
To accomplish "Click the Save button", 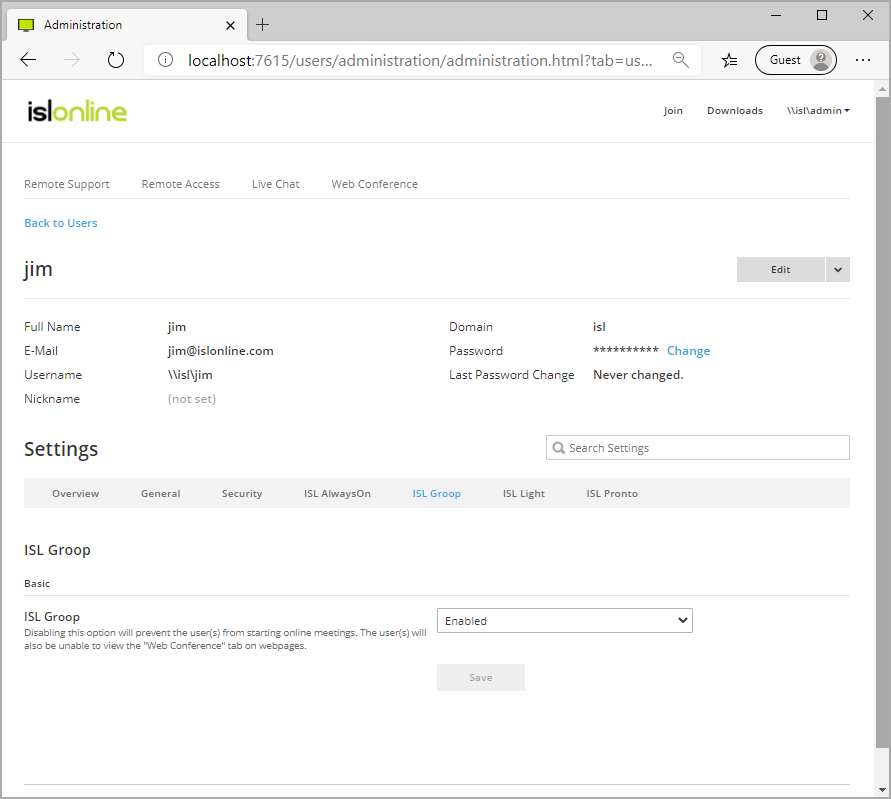I will coord(481,677).
